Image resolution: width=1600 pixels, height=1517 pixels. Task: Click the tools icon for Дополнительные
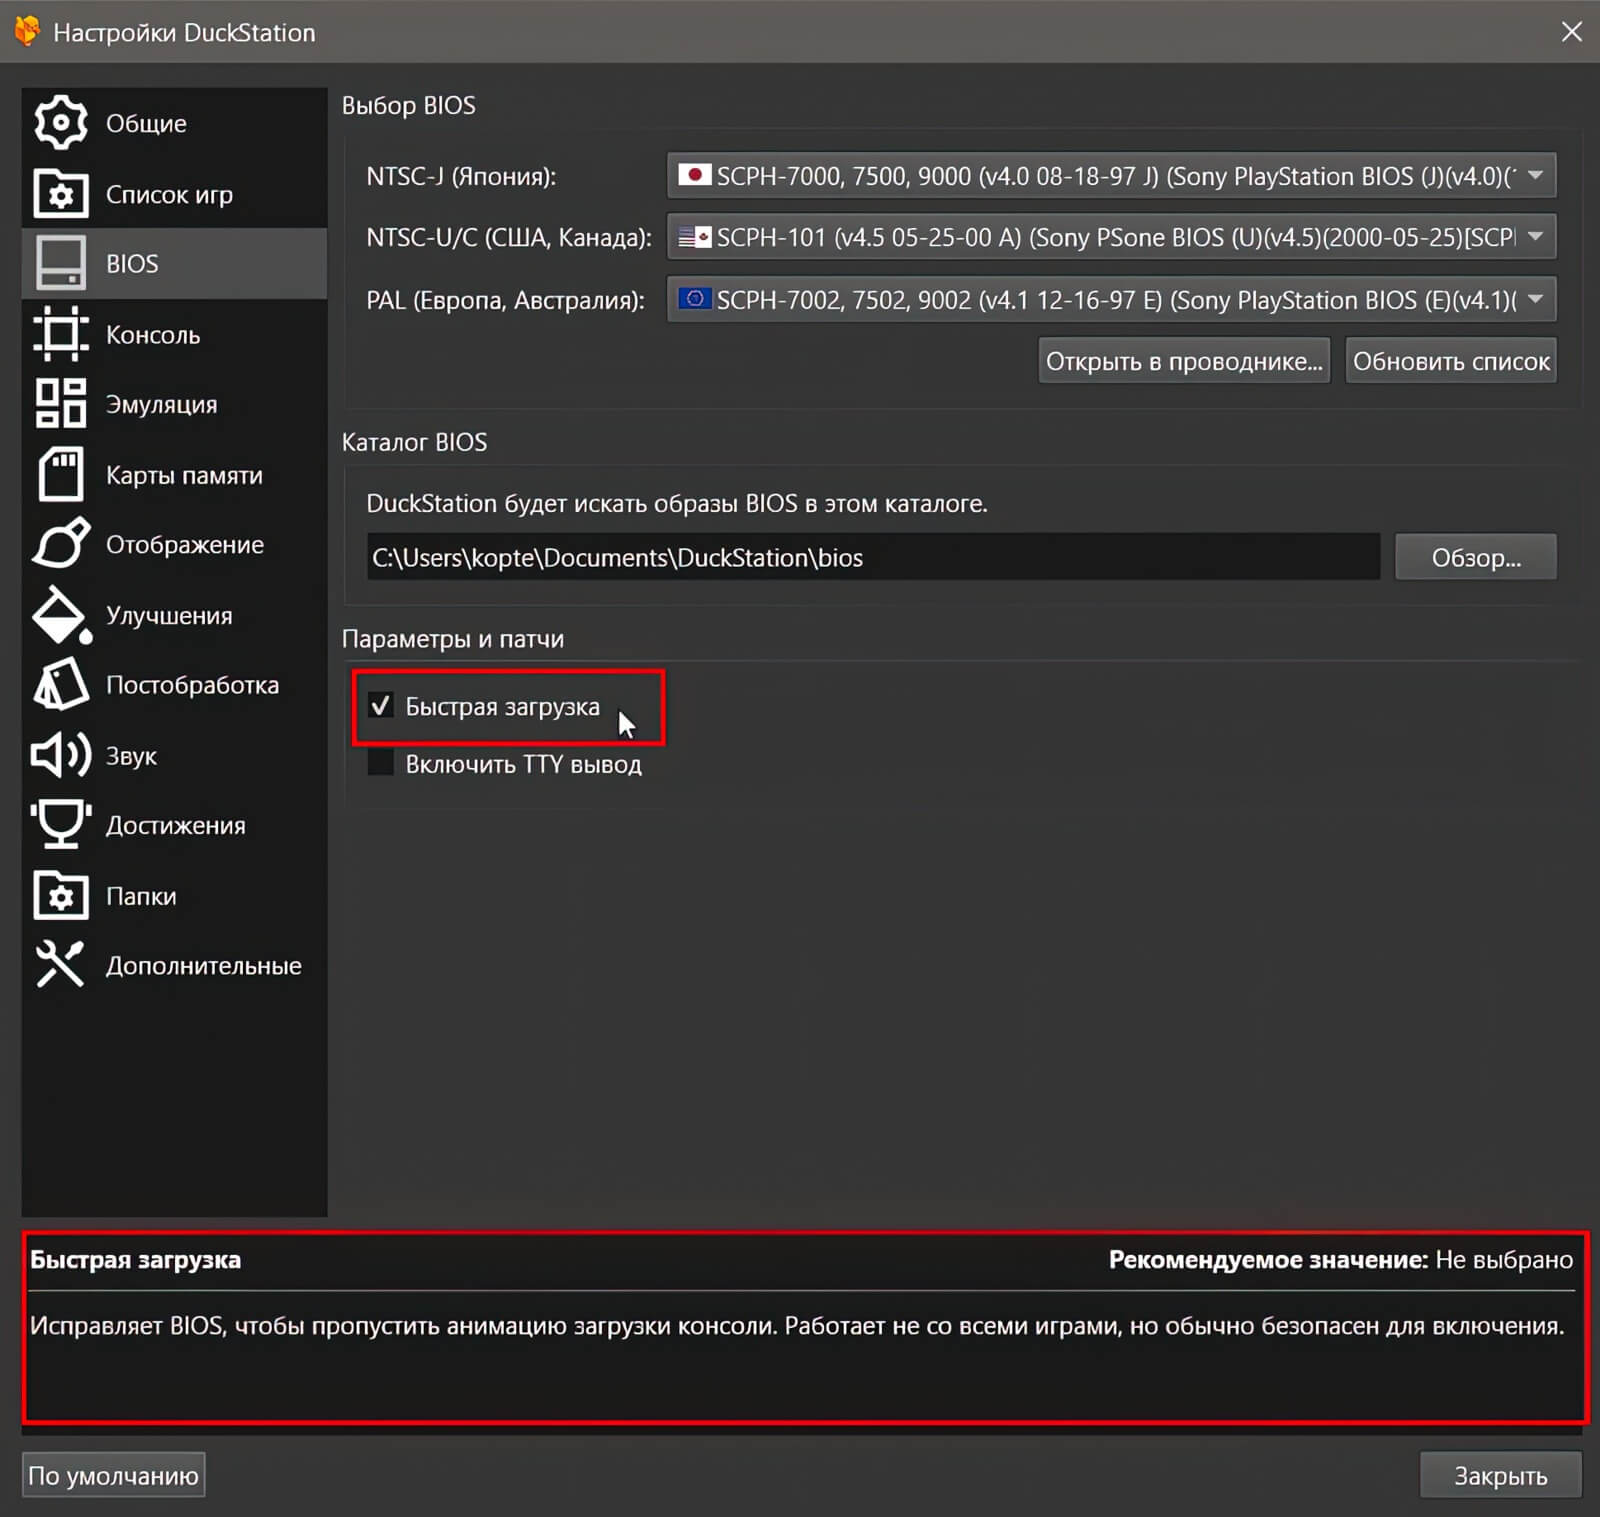click(60, 965)
